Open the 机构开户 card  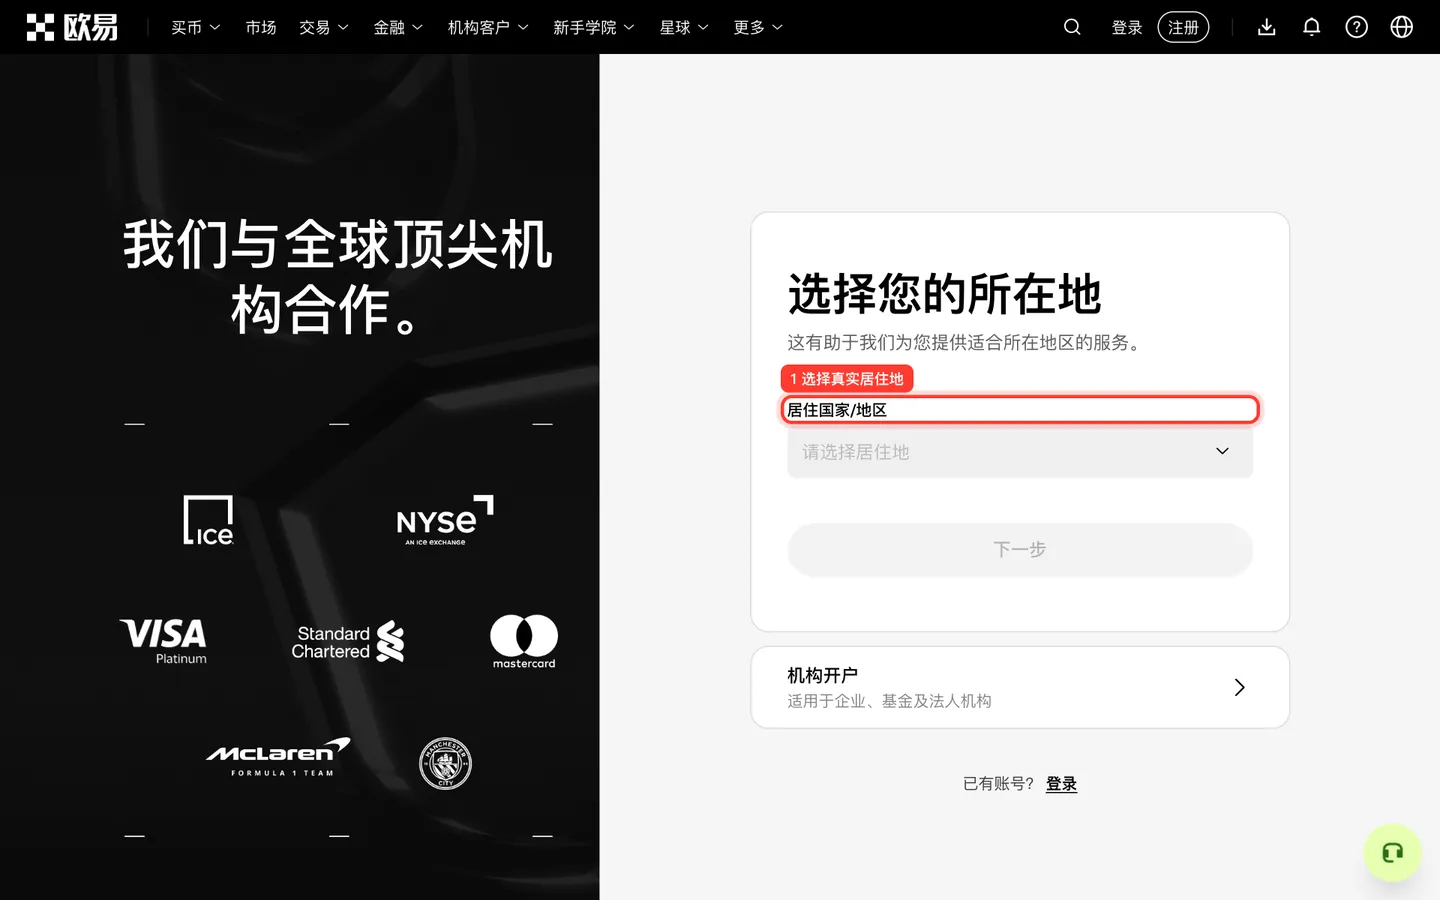tap(1020, 687)
